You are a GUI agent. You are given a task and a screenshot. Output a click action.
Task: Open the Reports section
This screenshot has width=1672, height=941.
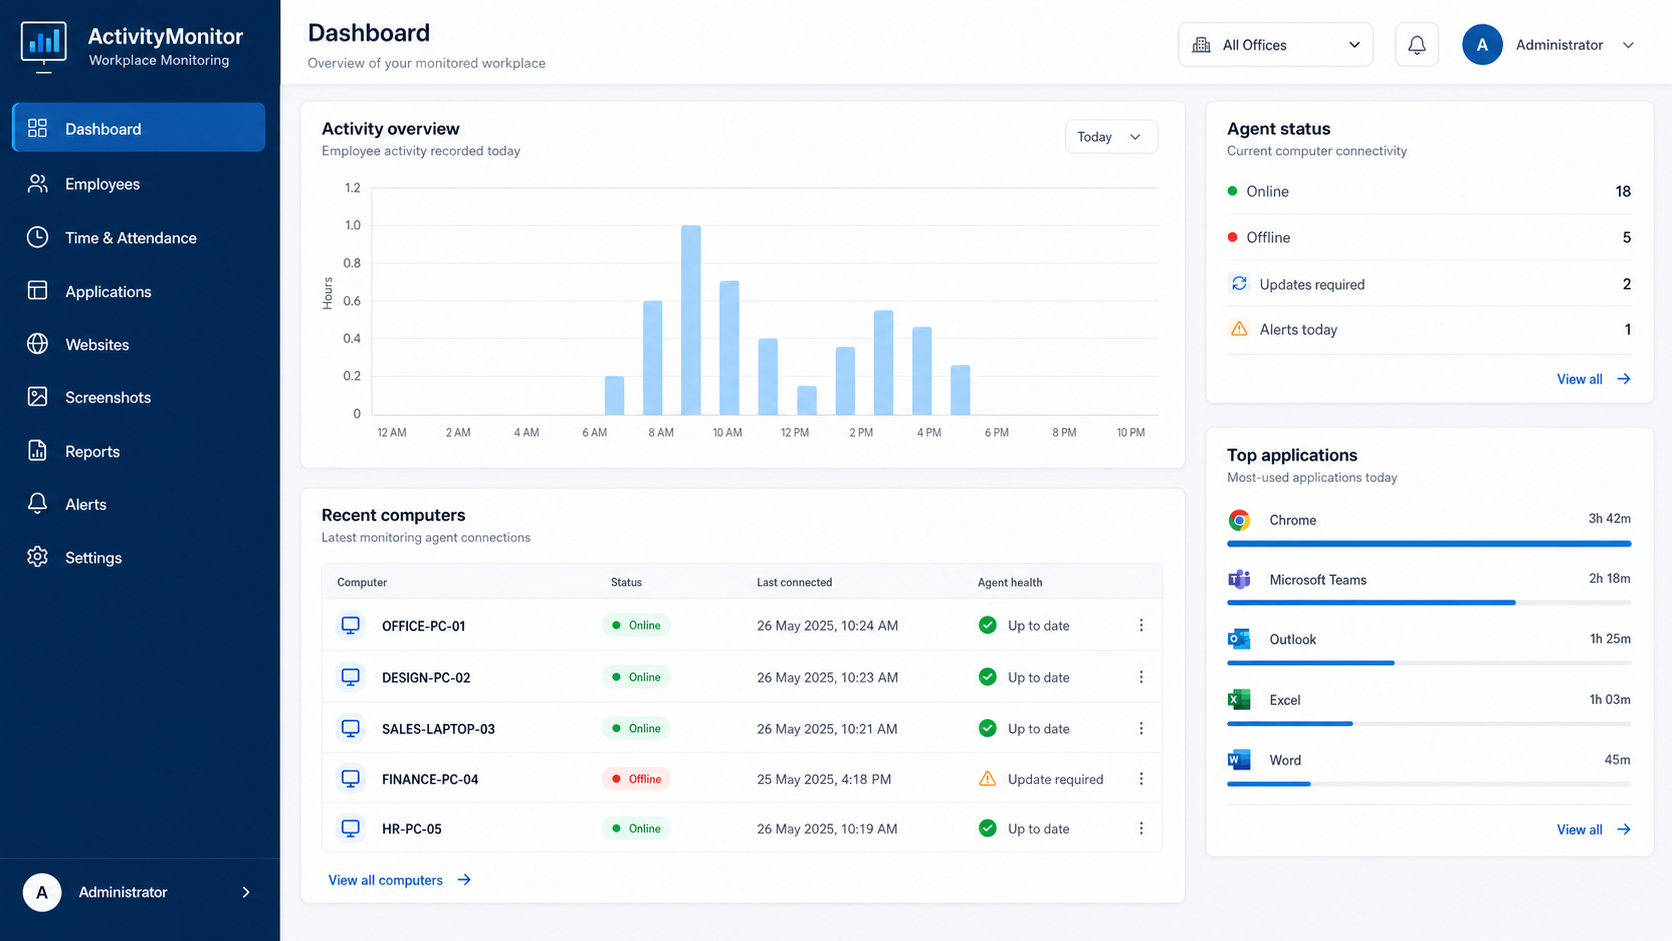139,451
